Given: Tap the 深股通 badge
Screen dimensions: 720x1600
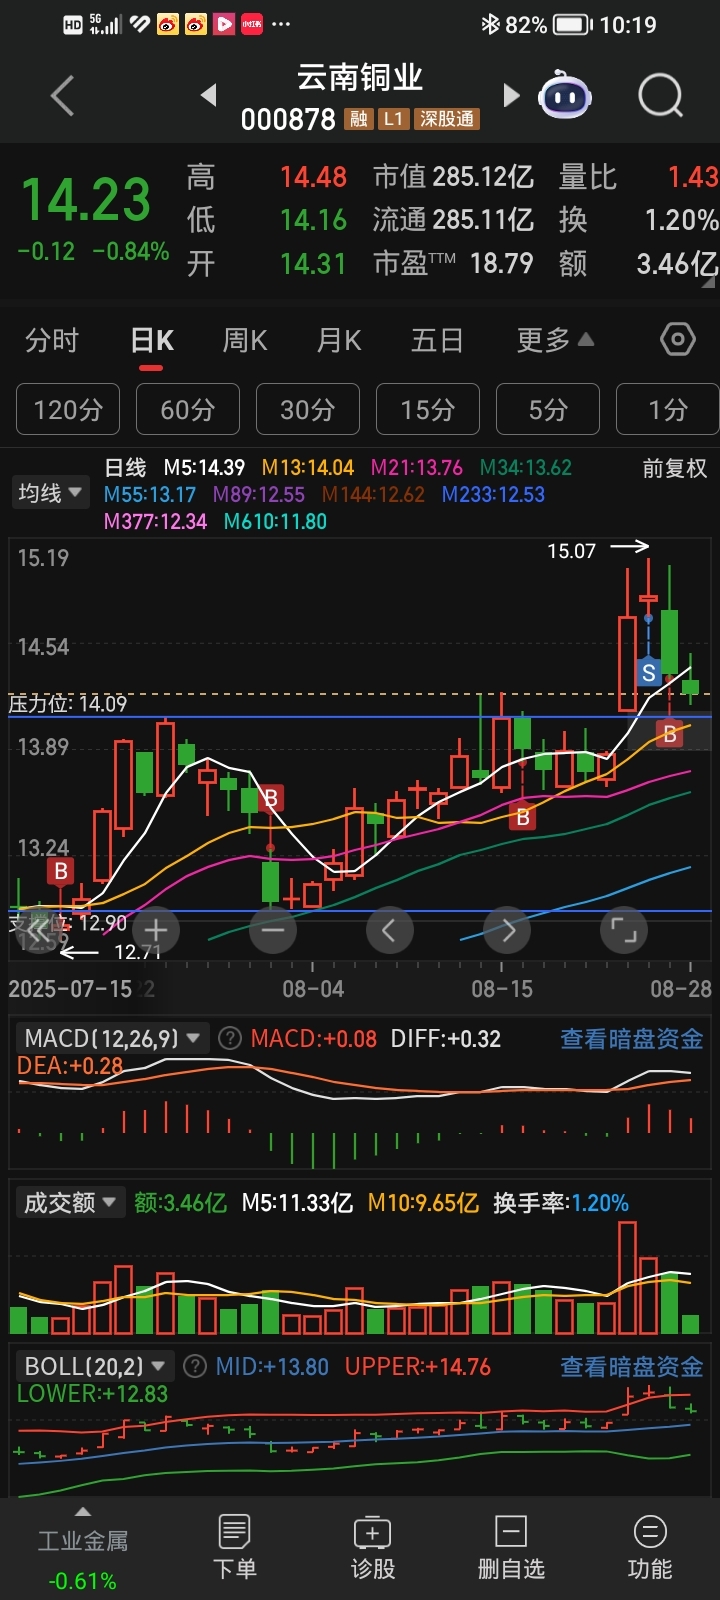Looking at the screenshot, I should pyautogui.click(x=447, y=119).
